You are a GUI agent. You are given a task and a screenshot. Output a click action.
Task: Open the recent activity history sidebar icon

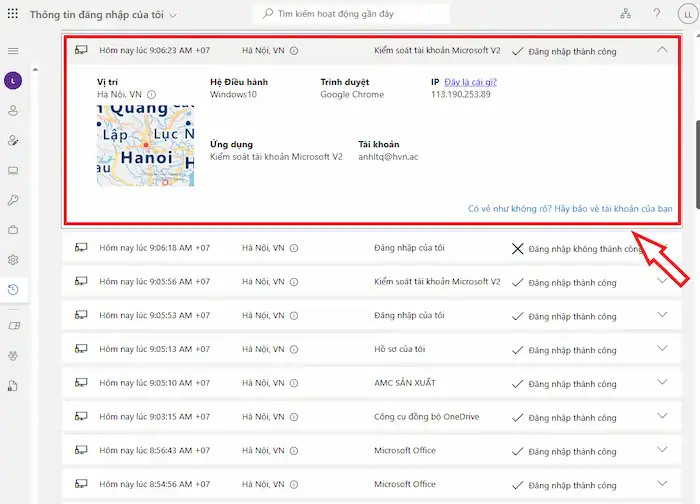click(x=13, y=289)
